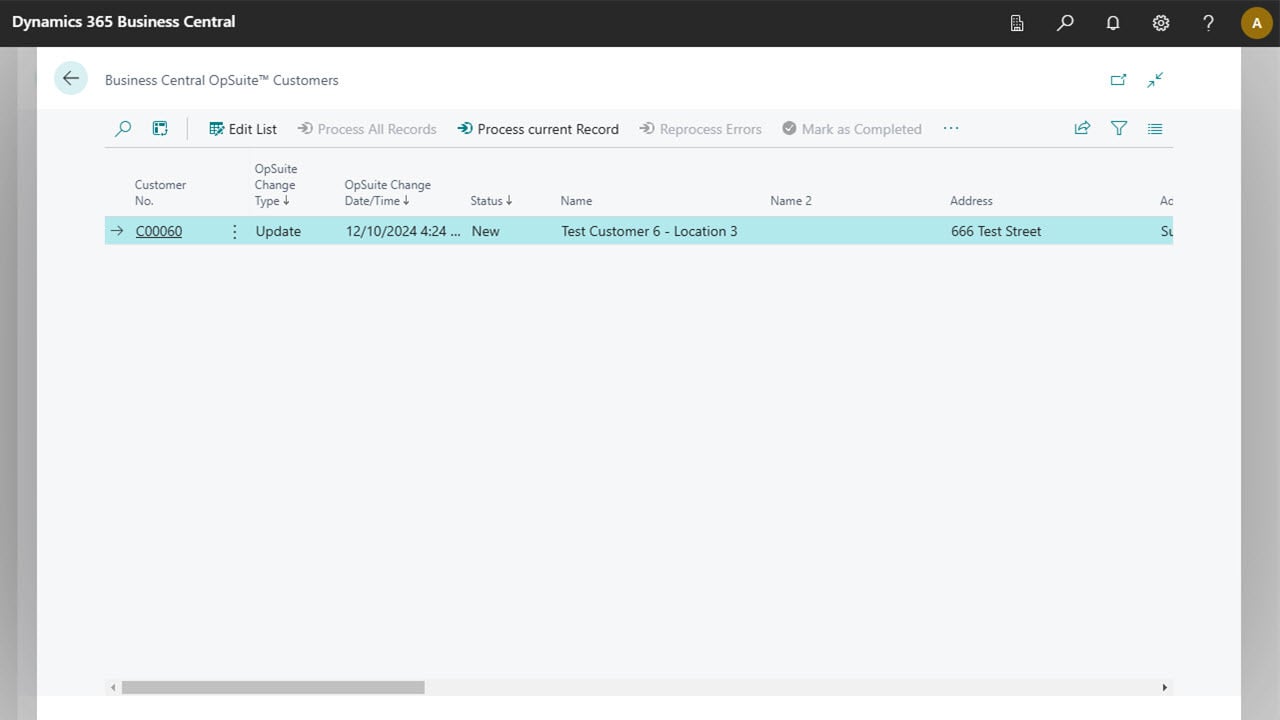The image size is (1280, 720).
Task: Open the list view options icon
Action: tap(1155, 128)
